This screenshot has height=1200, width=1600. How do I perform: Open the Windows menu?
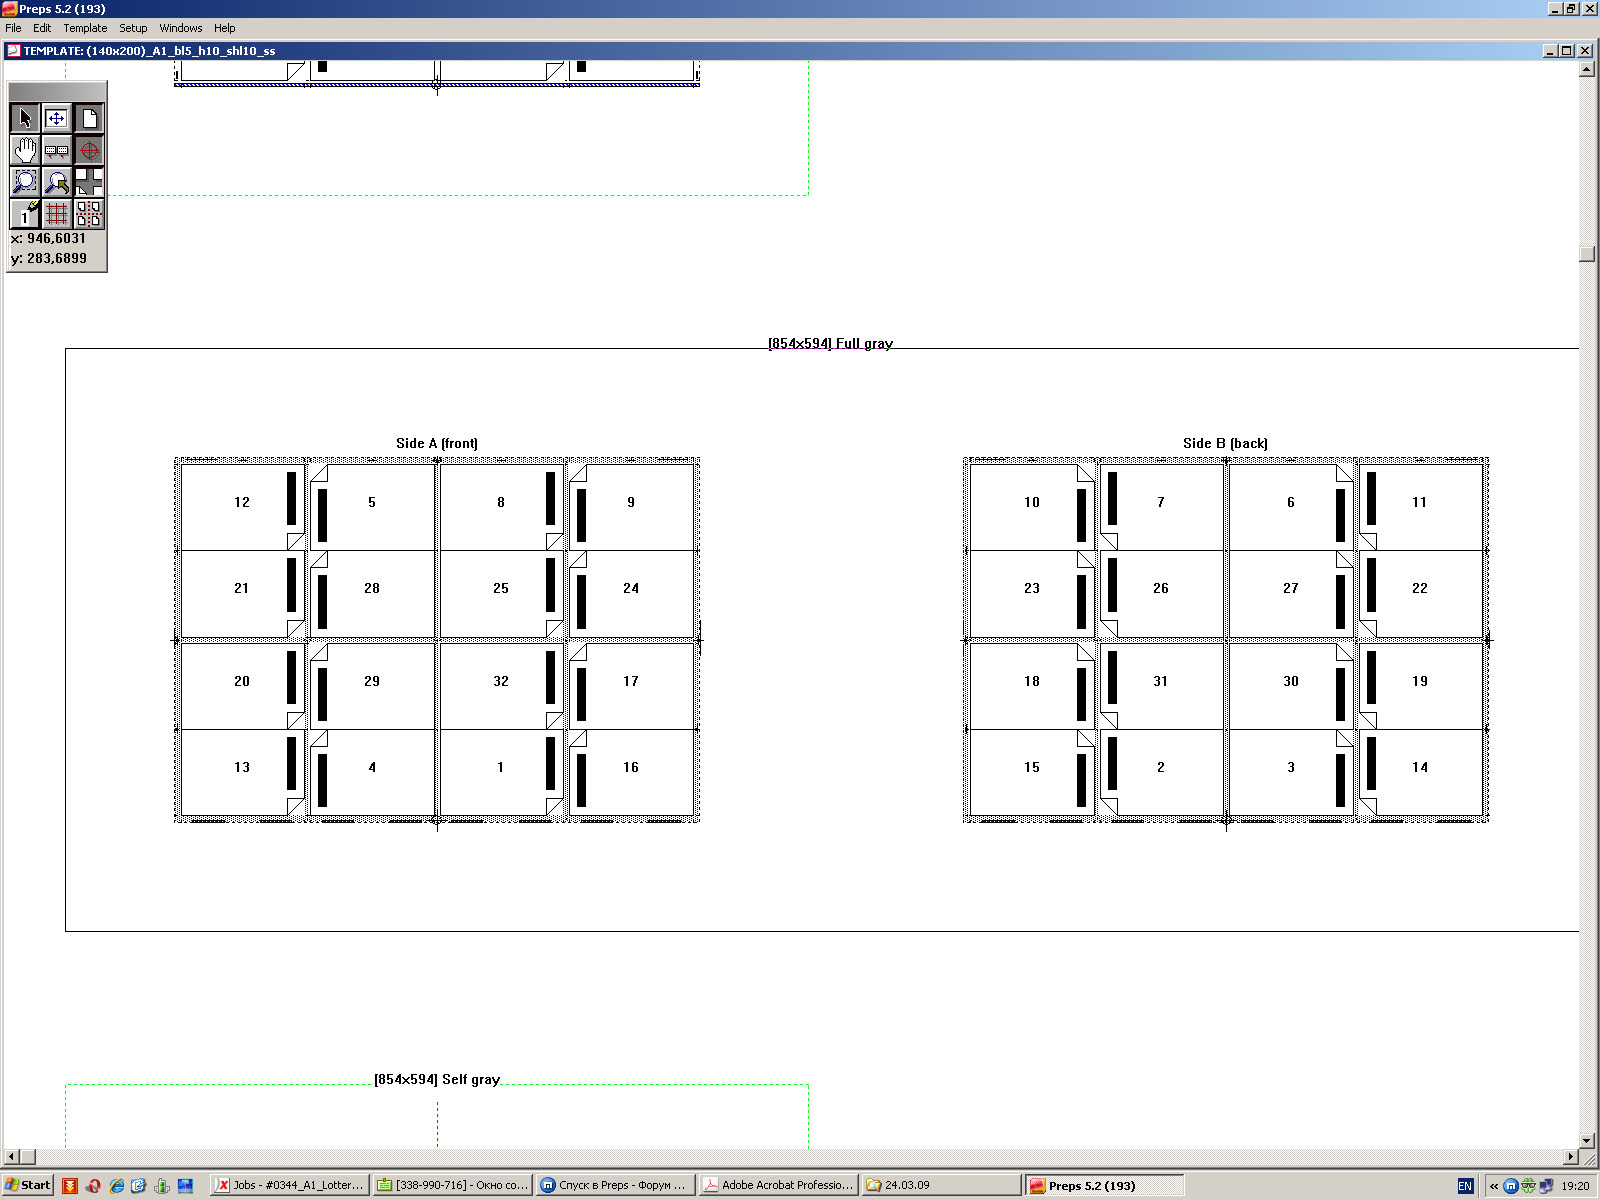pyautogui.click(x=181, y=28)
